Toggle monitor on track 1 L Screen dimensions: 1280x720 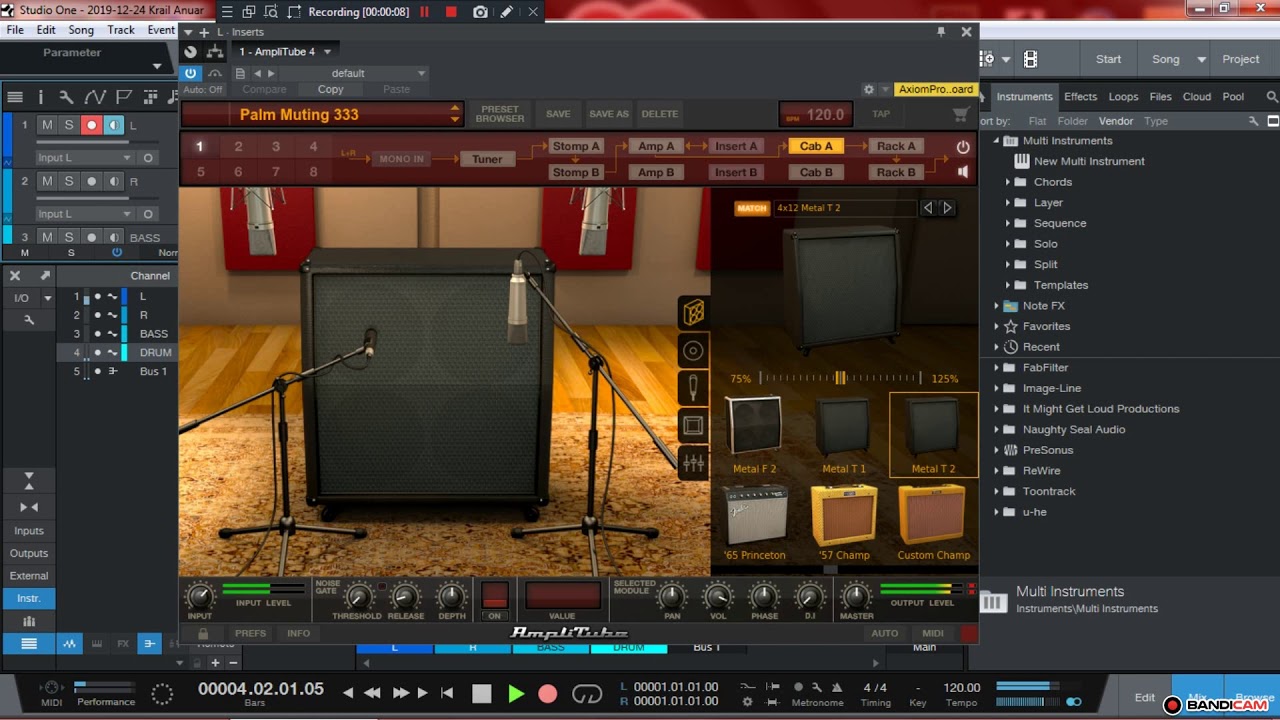(x=114, y=125)
